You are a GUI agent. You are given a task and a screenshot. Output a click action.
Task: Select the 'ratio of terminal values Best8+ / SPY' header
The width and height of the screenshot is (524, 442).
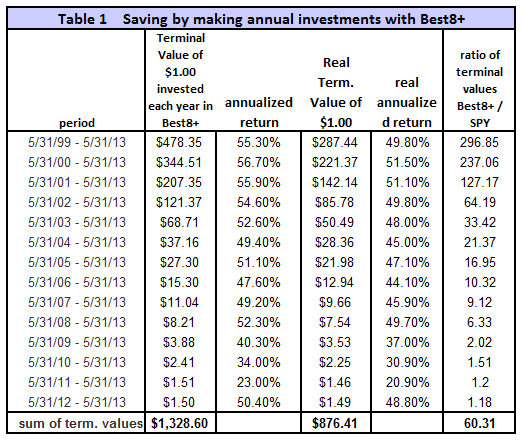[480, 89]
